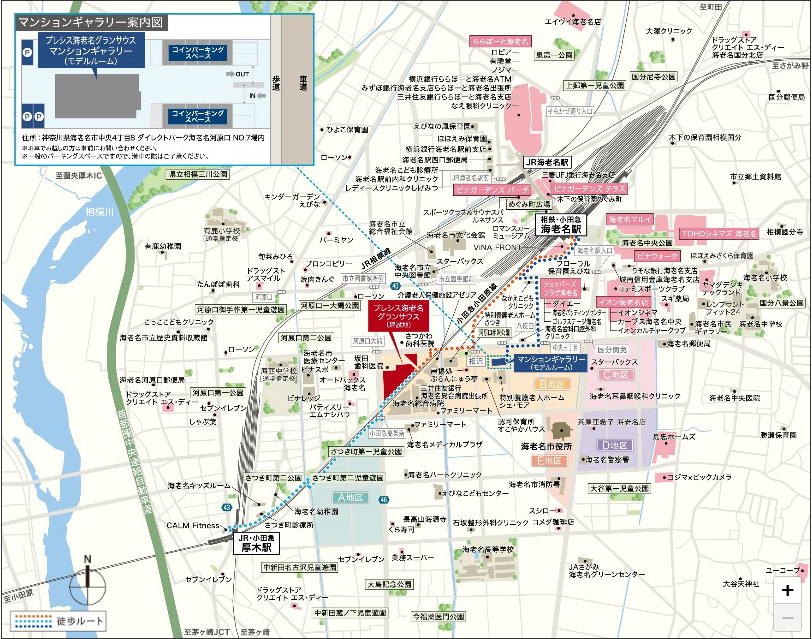Select the TOHOシネマズ海老名 pink label
Image resolution: width=812 pixels, height=639 pixels.
(x=716, y=232)
